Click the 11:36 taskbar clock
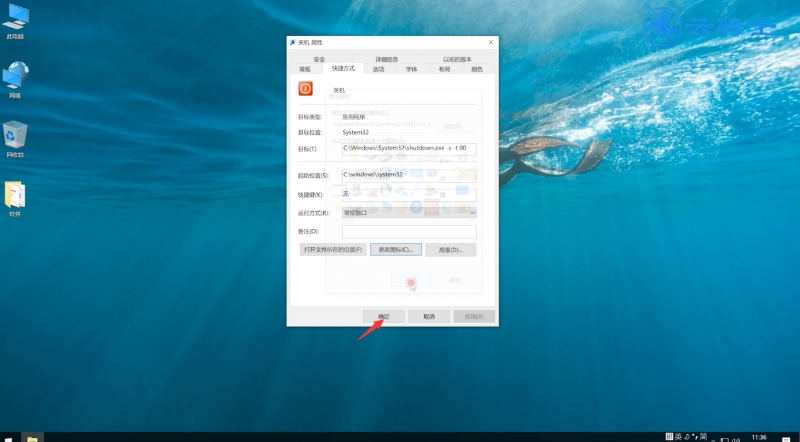 759,437
